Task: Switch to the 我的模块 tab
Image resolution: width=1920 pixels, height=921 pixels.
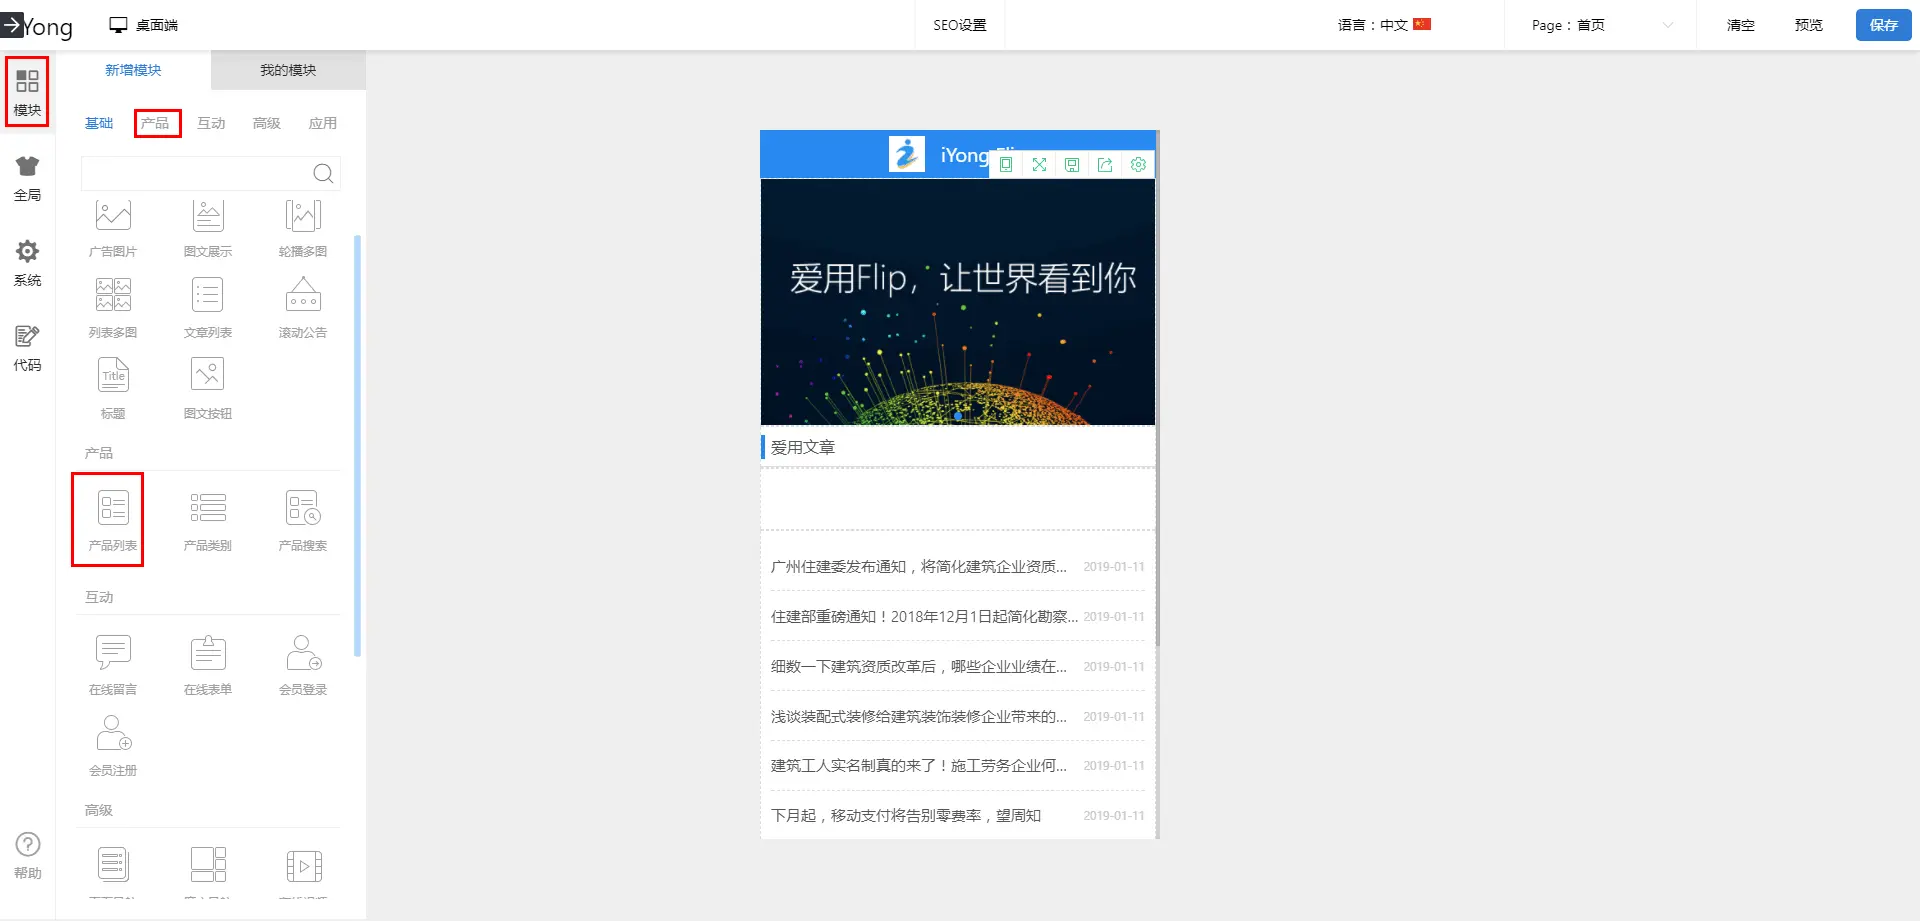Action: click(288, 70)
